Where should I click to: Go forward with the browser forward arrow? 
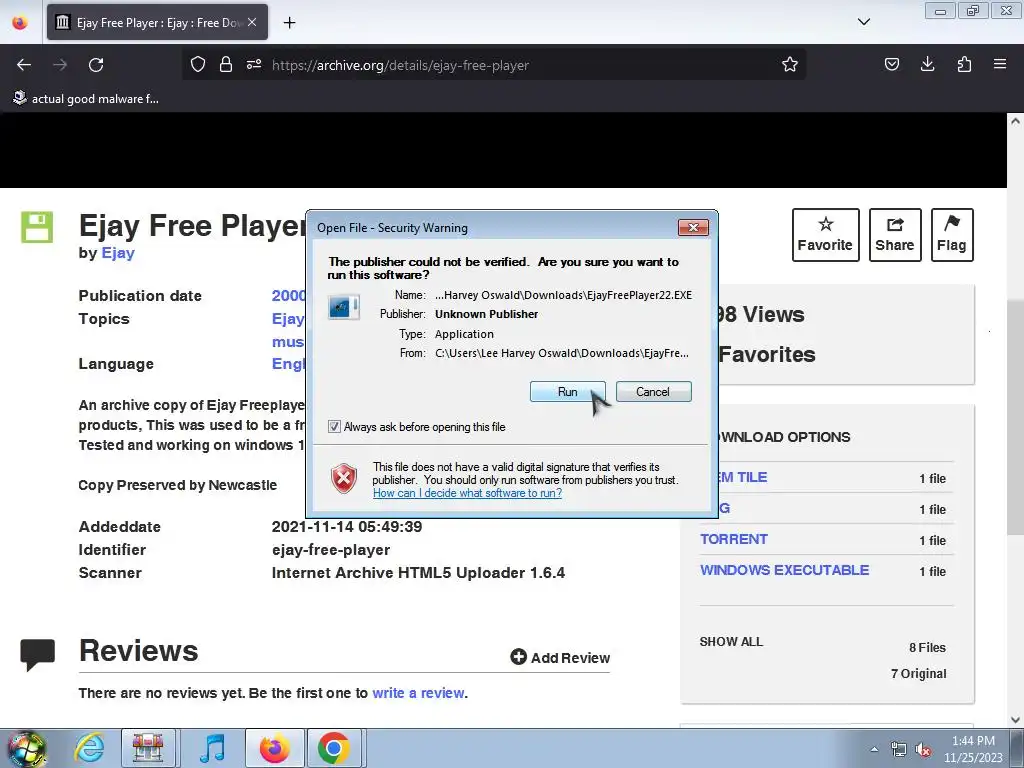60,65
